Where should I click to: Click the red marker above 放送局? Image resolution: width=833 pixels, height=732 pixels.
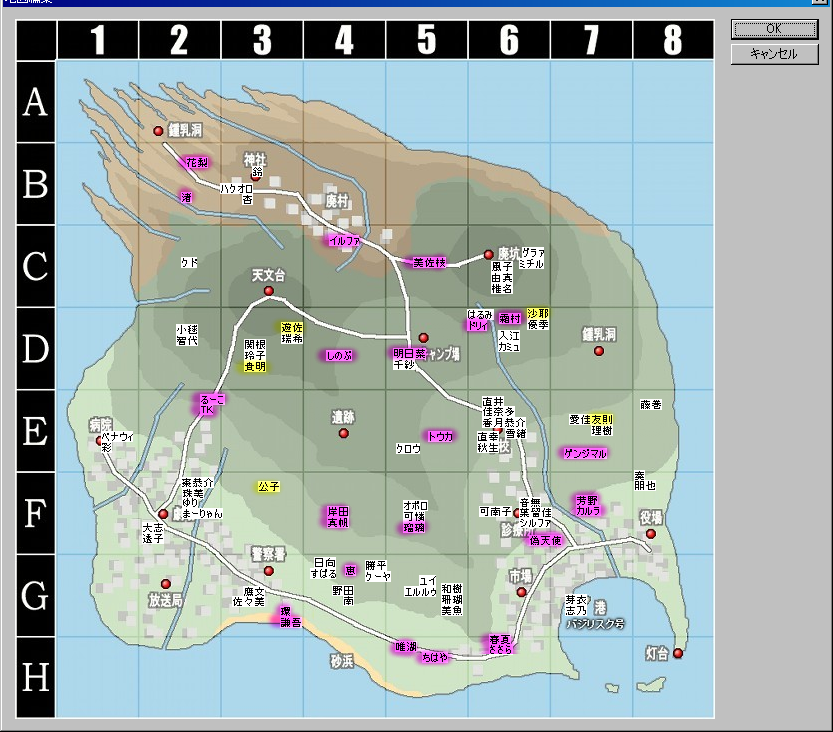tap(166, 584)
